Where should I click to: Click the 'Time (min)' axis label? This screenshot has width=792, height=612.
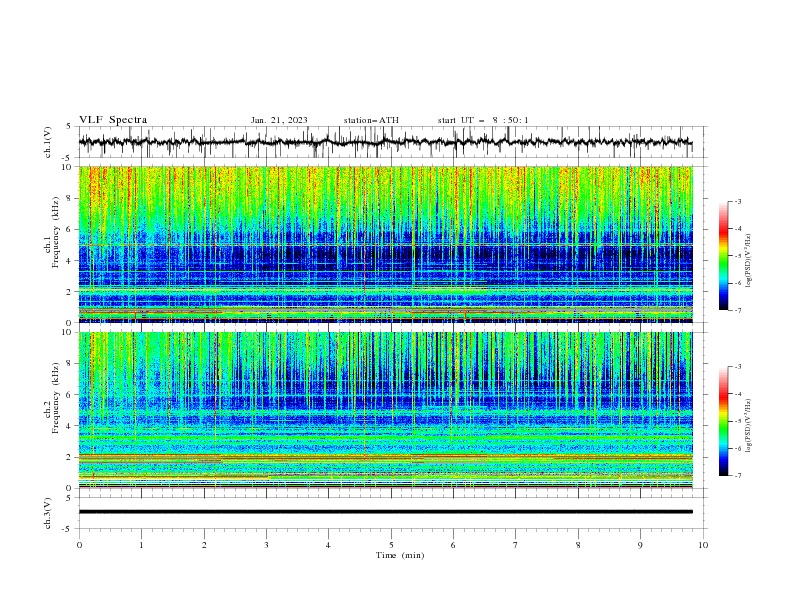point(400,555)
